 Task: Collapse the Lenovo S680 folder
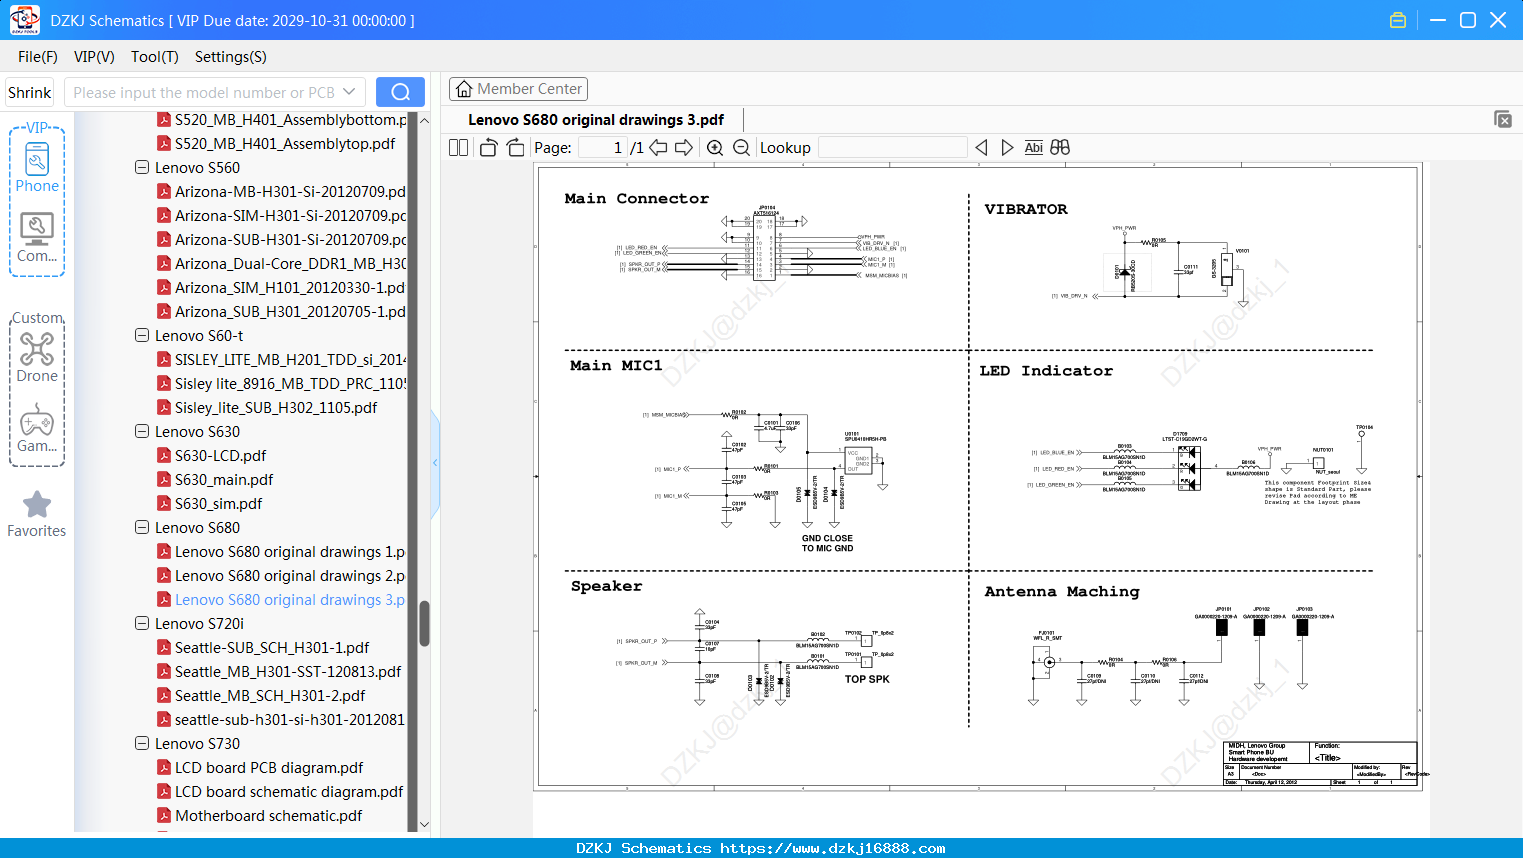coord(142,527)
